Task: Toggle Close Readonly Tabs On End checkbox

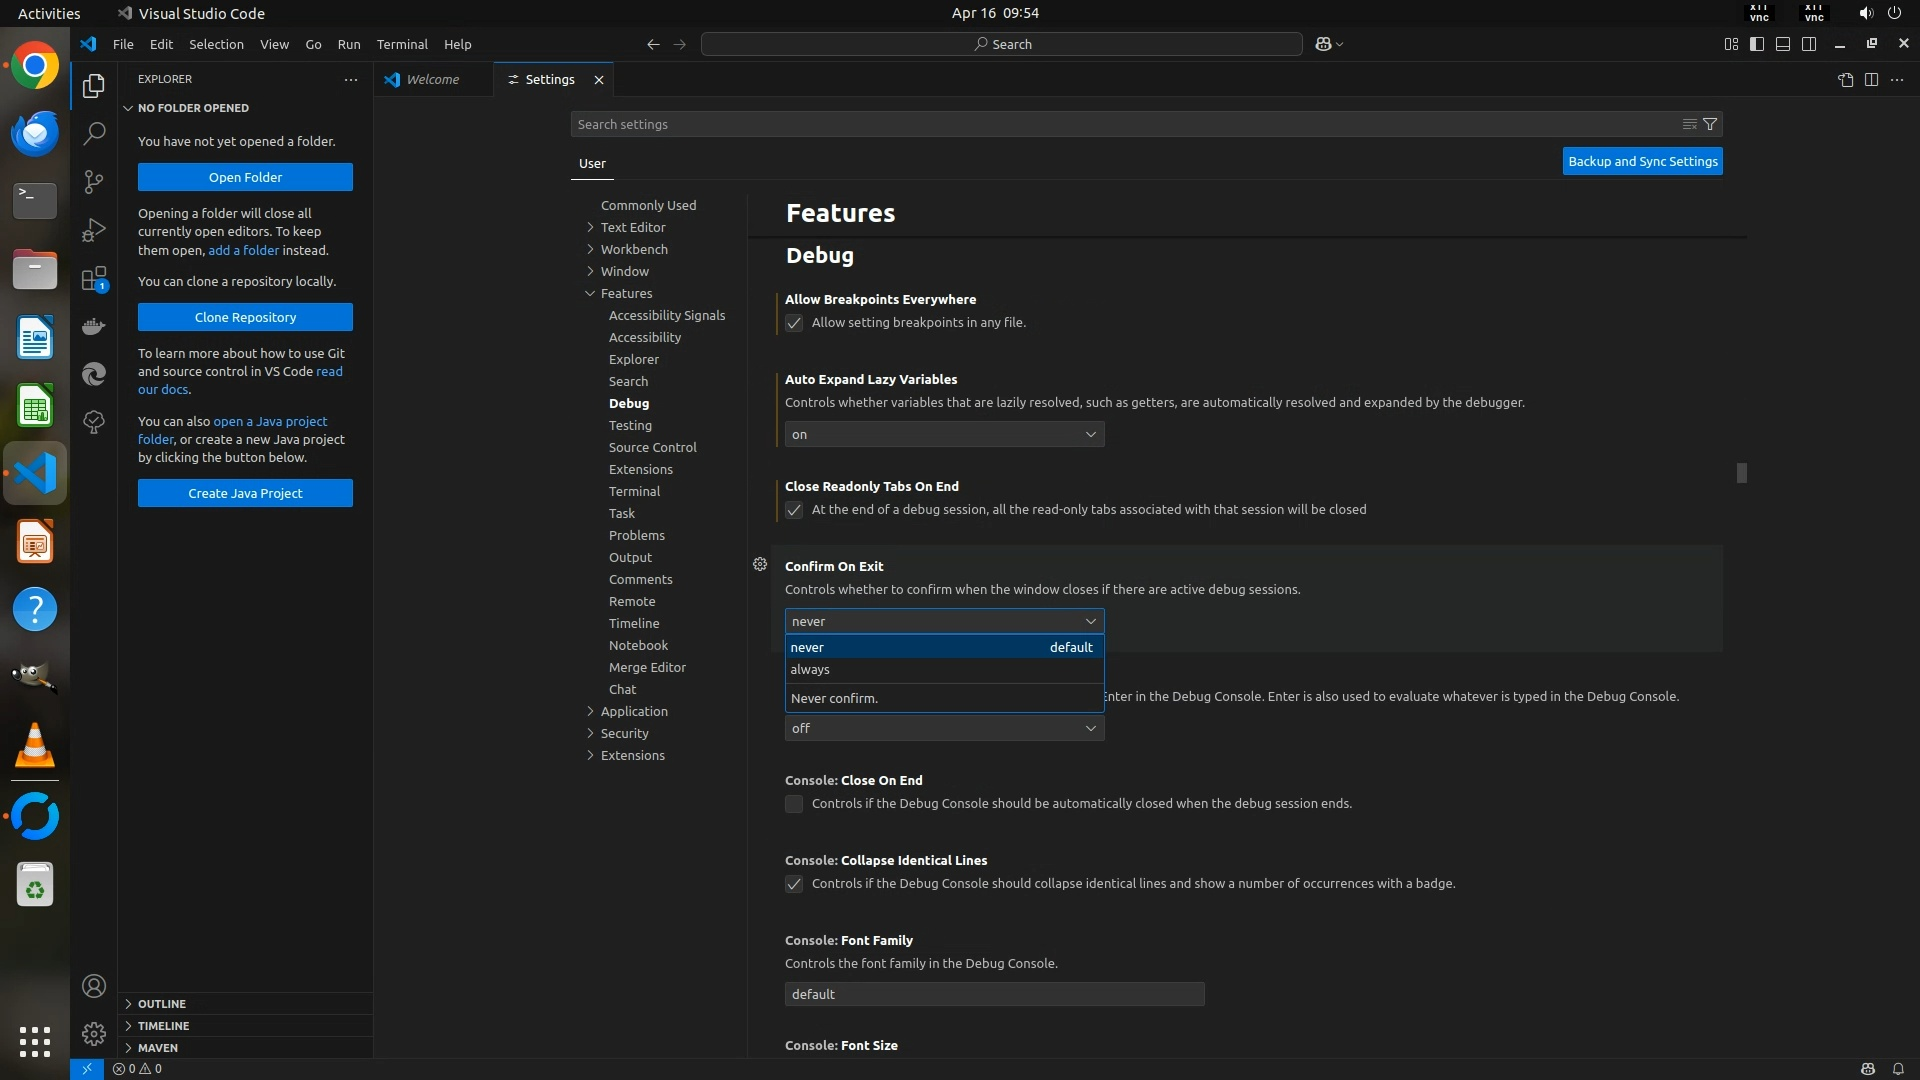Action: coord(794,510)
